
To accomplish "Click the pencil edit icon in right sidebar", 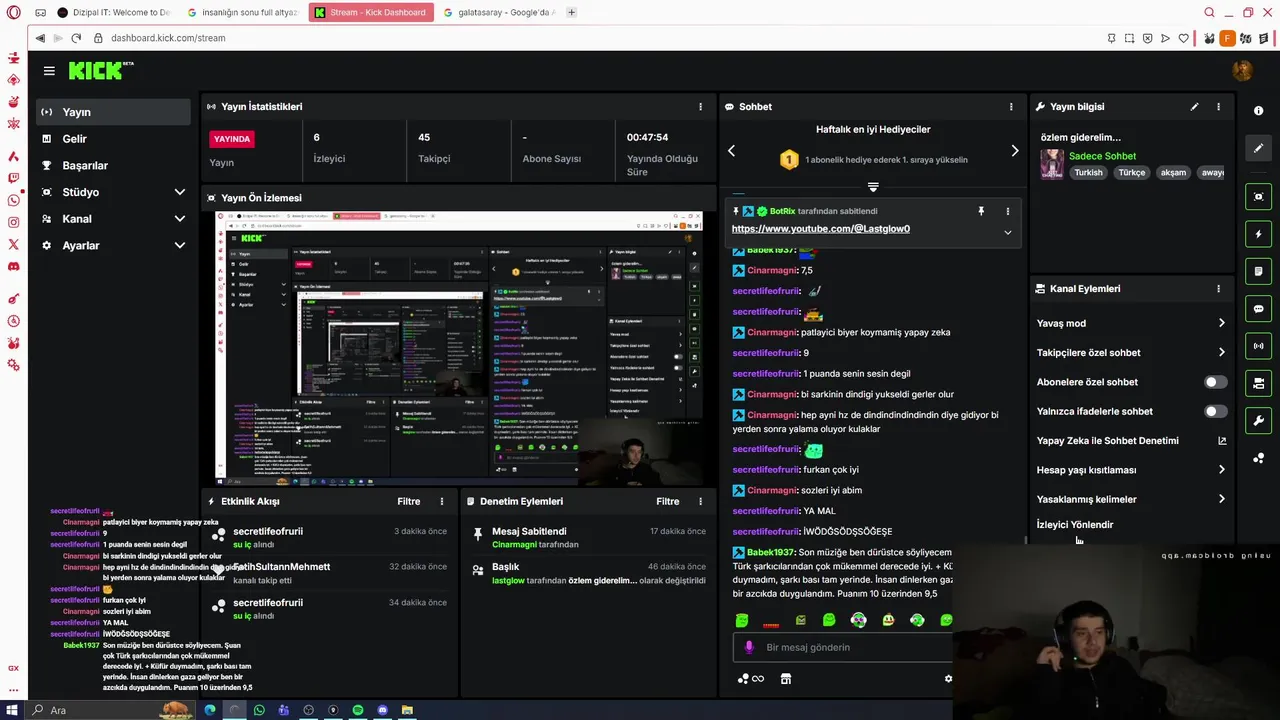I will click(1258, 148).
